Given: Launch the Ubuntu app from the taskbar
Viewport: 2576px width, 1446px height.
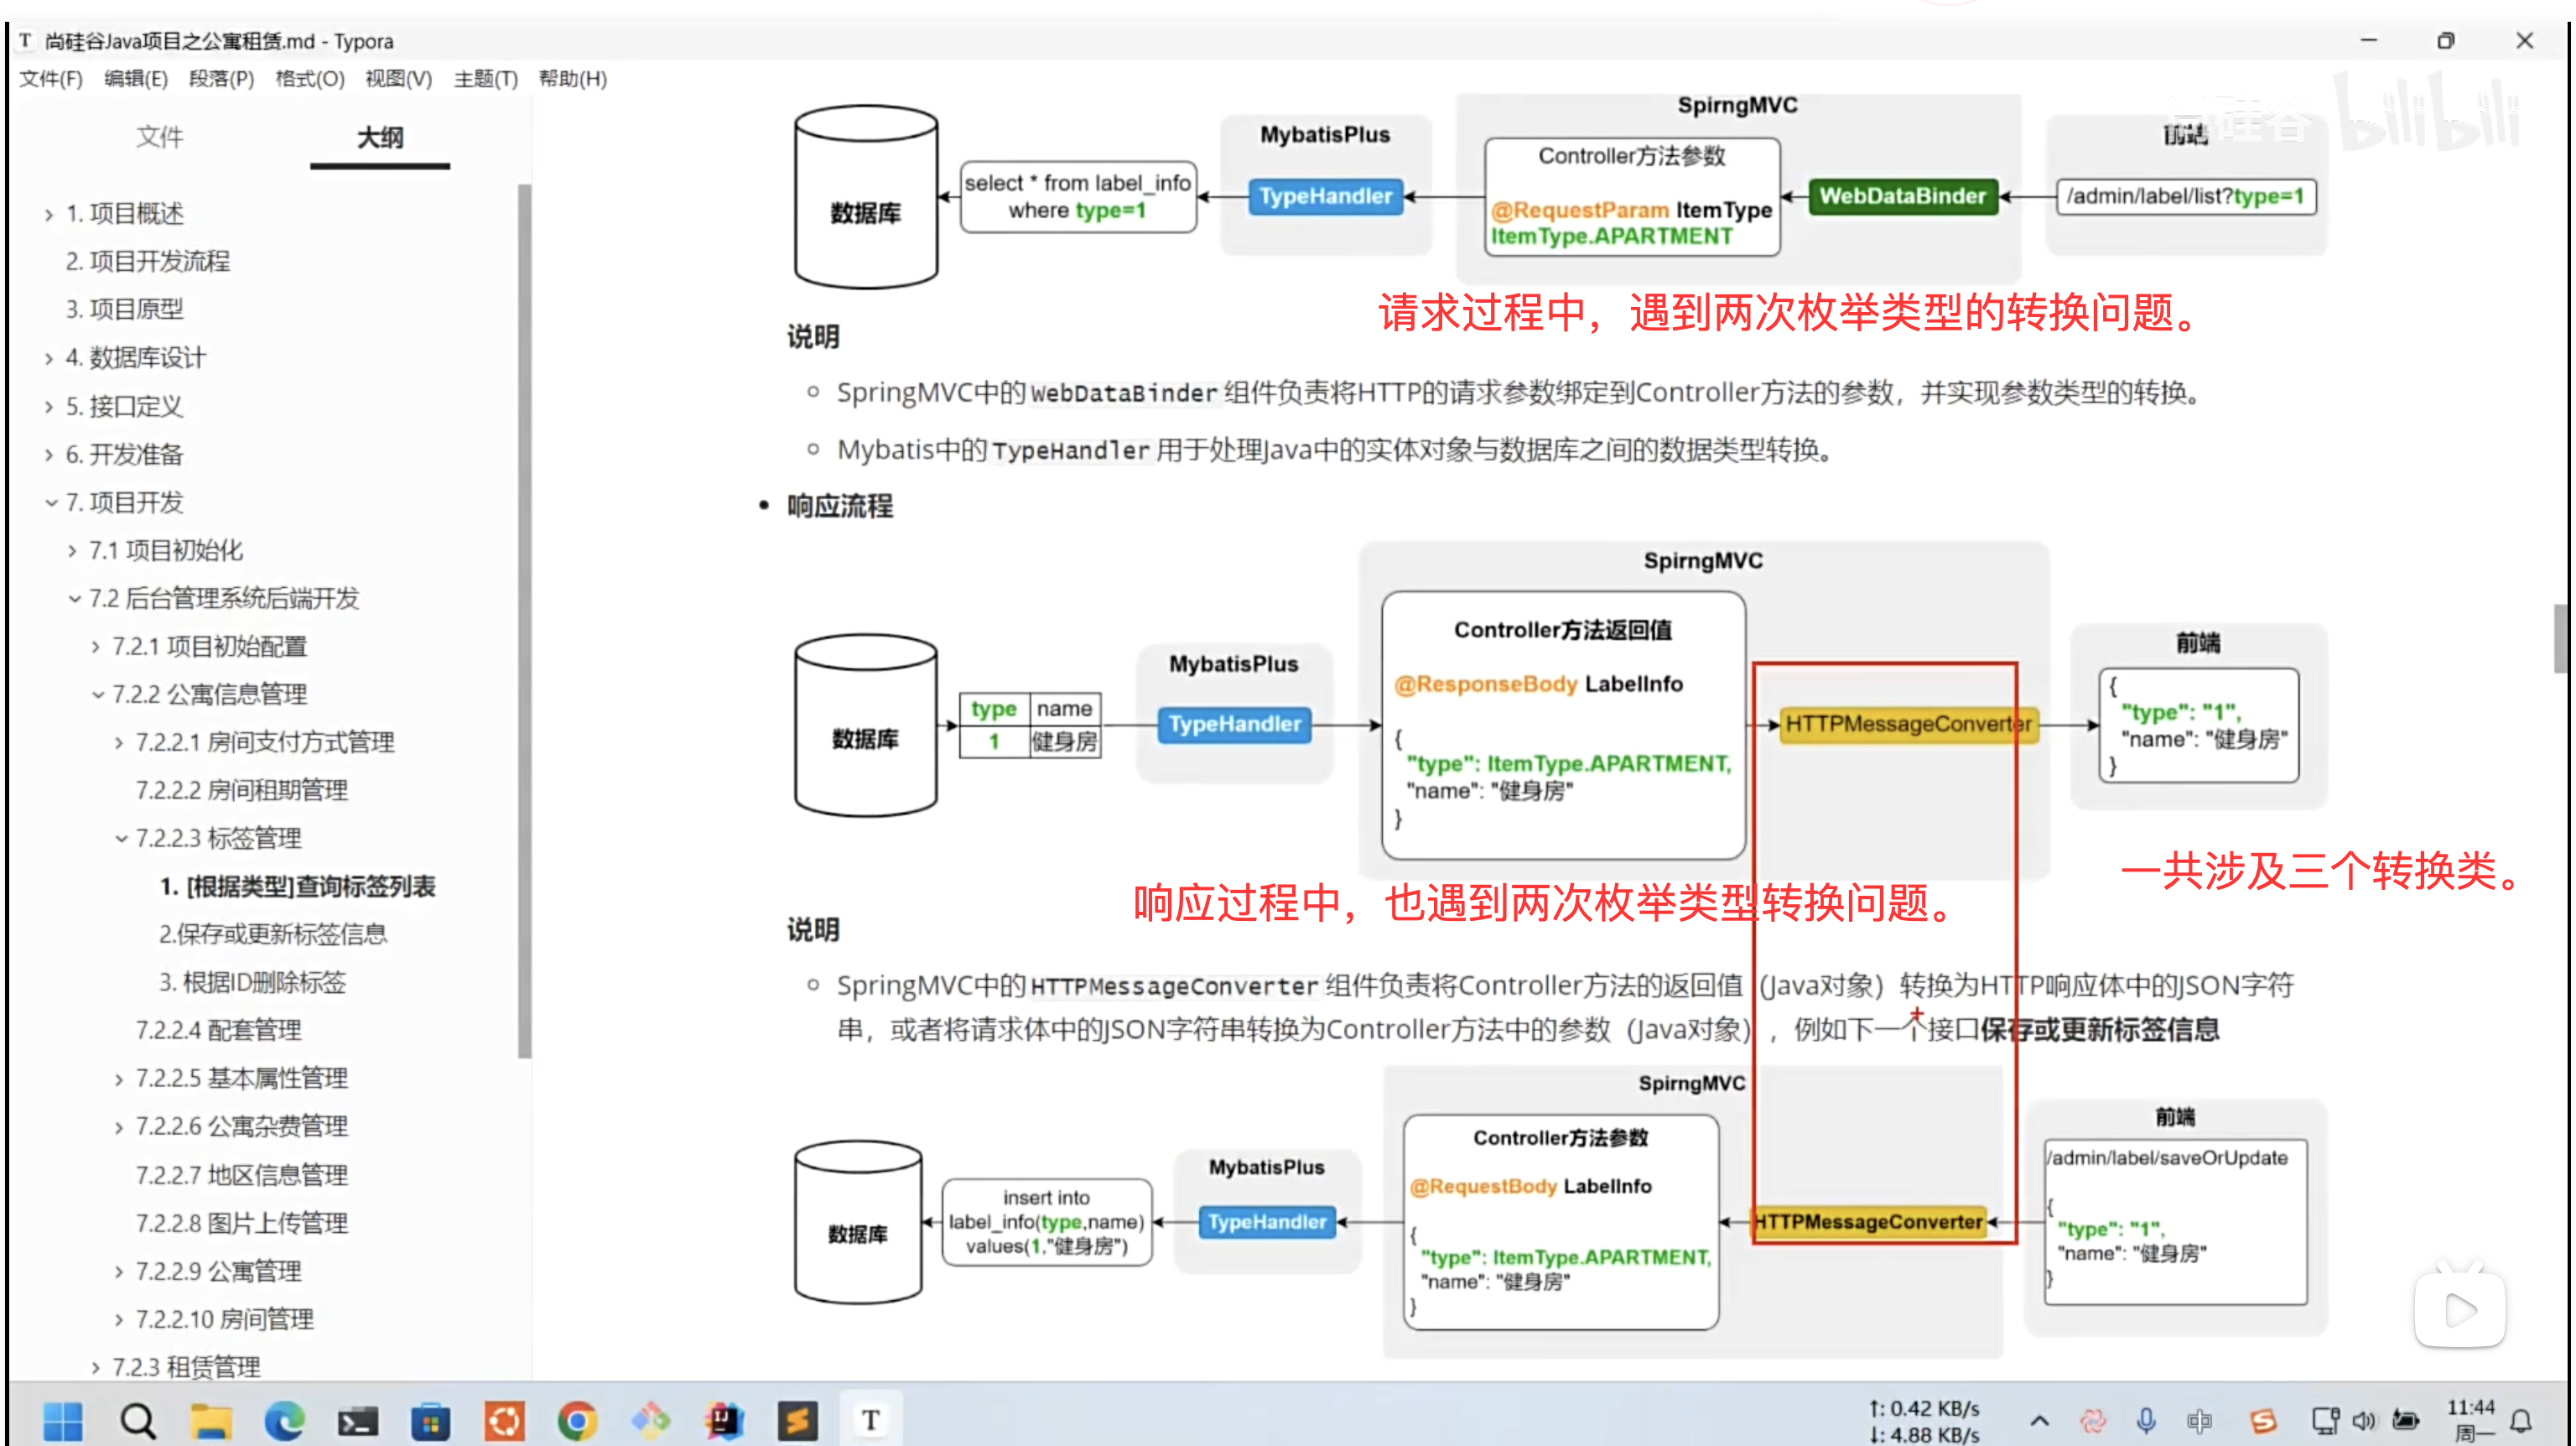Looking at the screenshot, I should click(x=504, y=1418).
